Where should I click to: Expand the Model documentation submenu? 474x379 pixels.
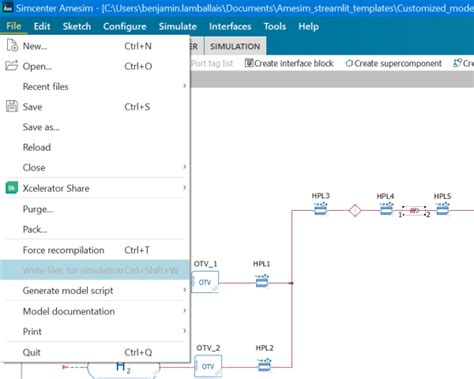click(95, 311)
